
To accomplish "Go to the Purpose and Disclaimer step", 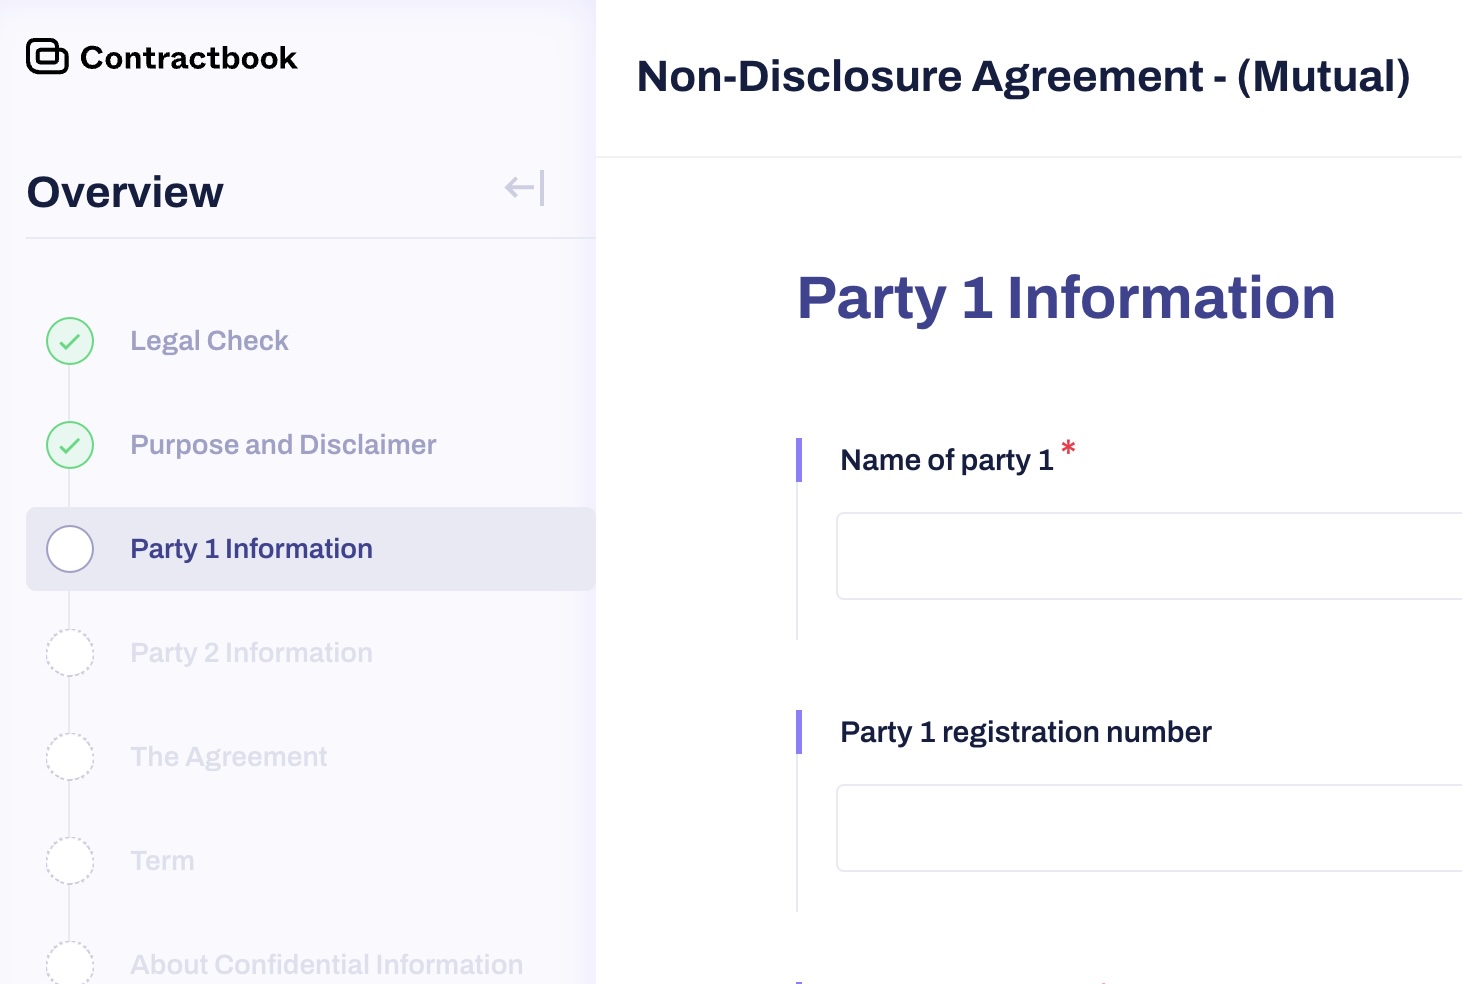I will click(x=283, y=445).
